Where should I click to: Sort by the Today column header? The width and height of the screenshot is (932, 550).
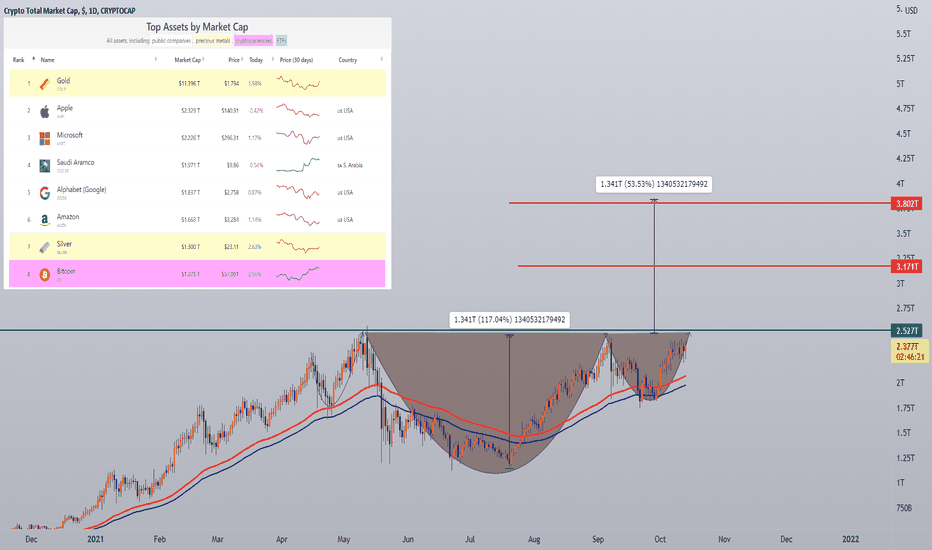point(256,60)
